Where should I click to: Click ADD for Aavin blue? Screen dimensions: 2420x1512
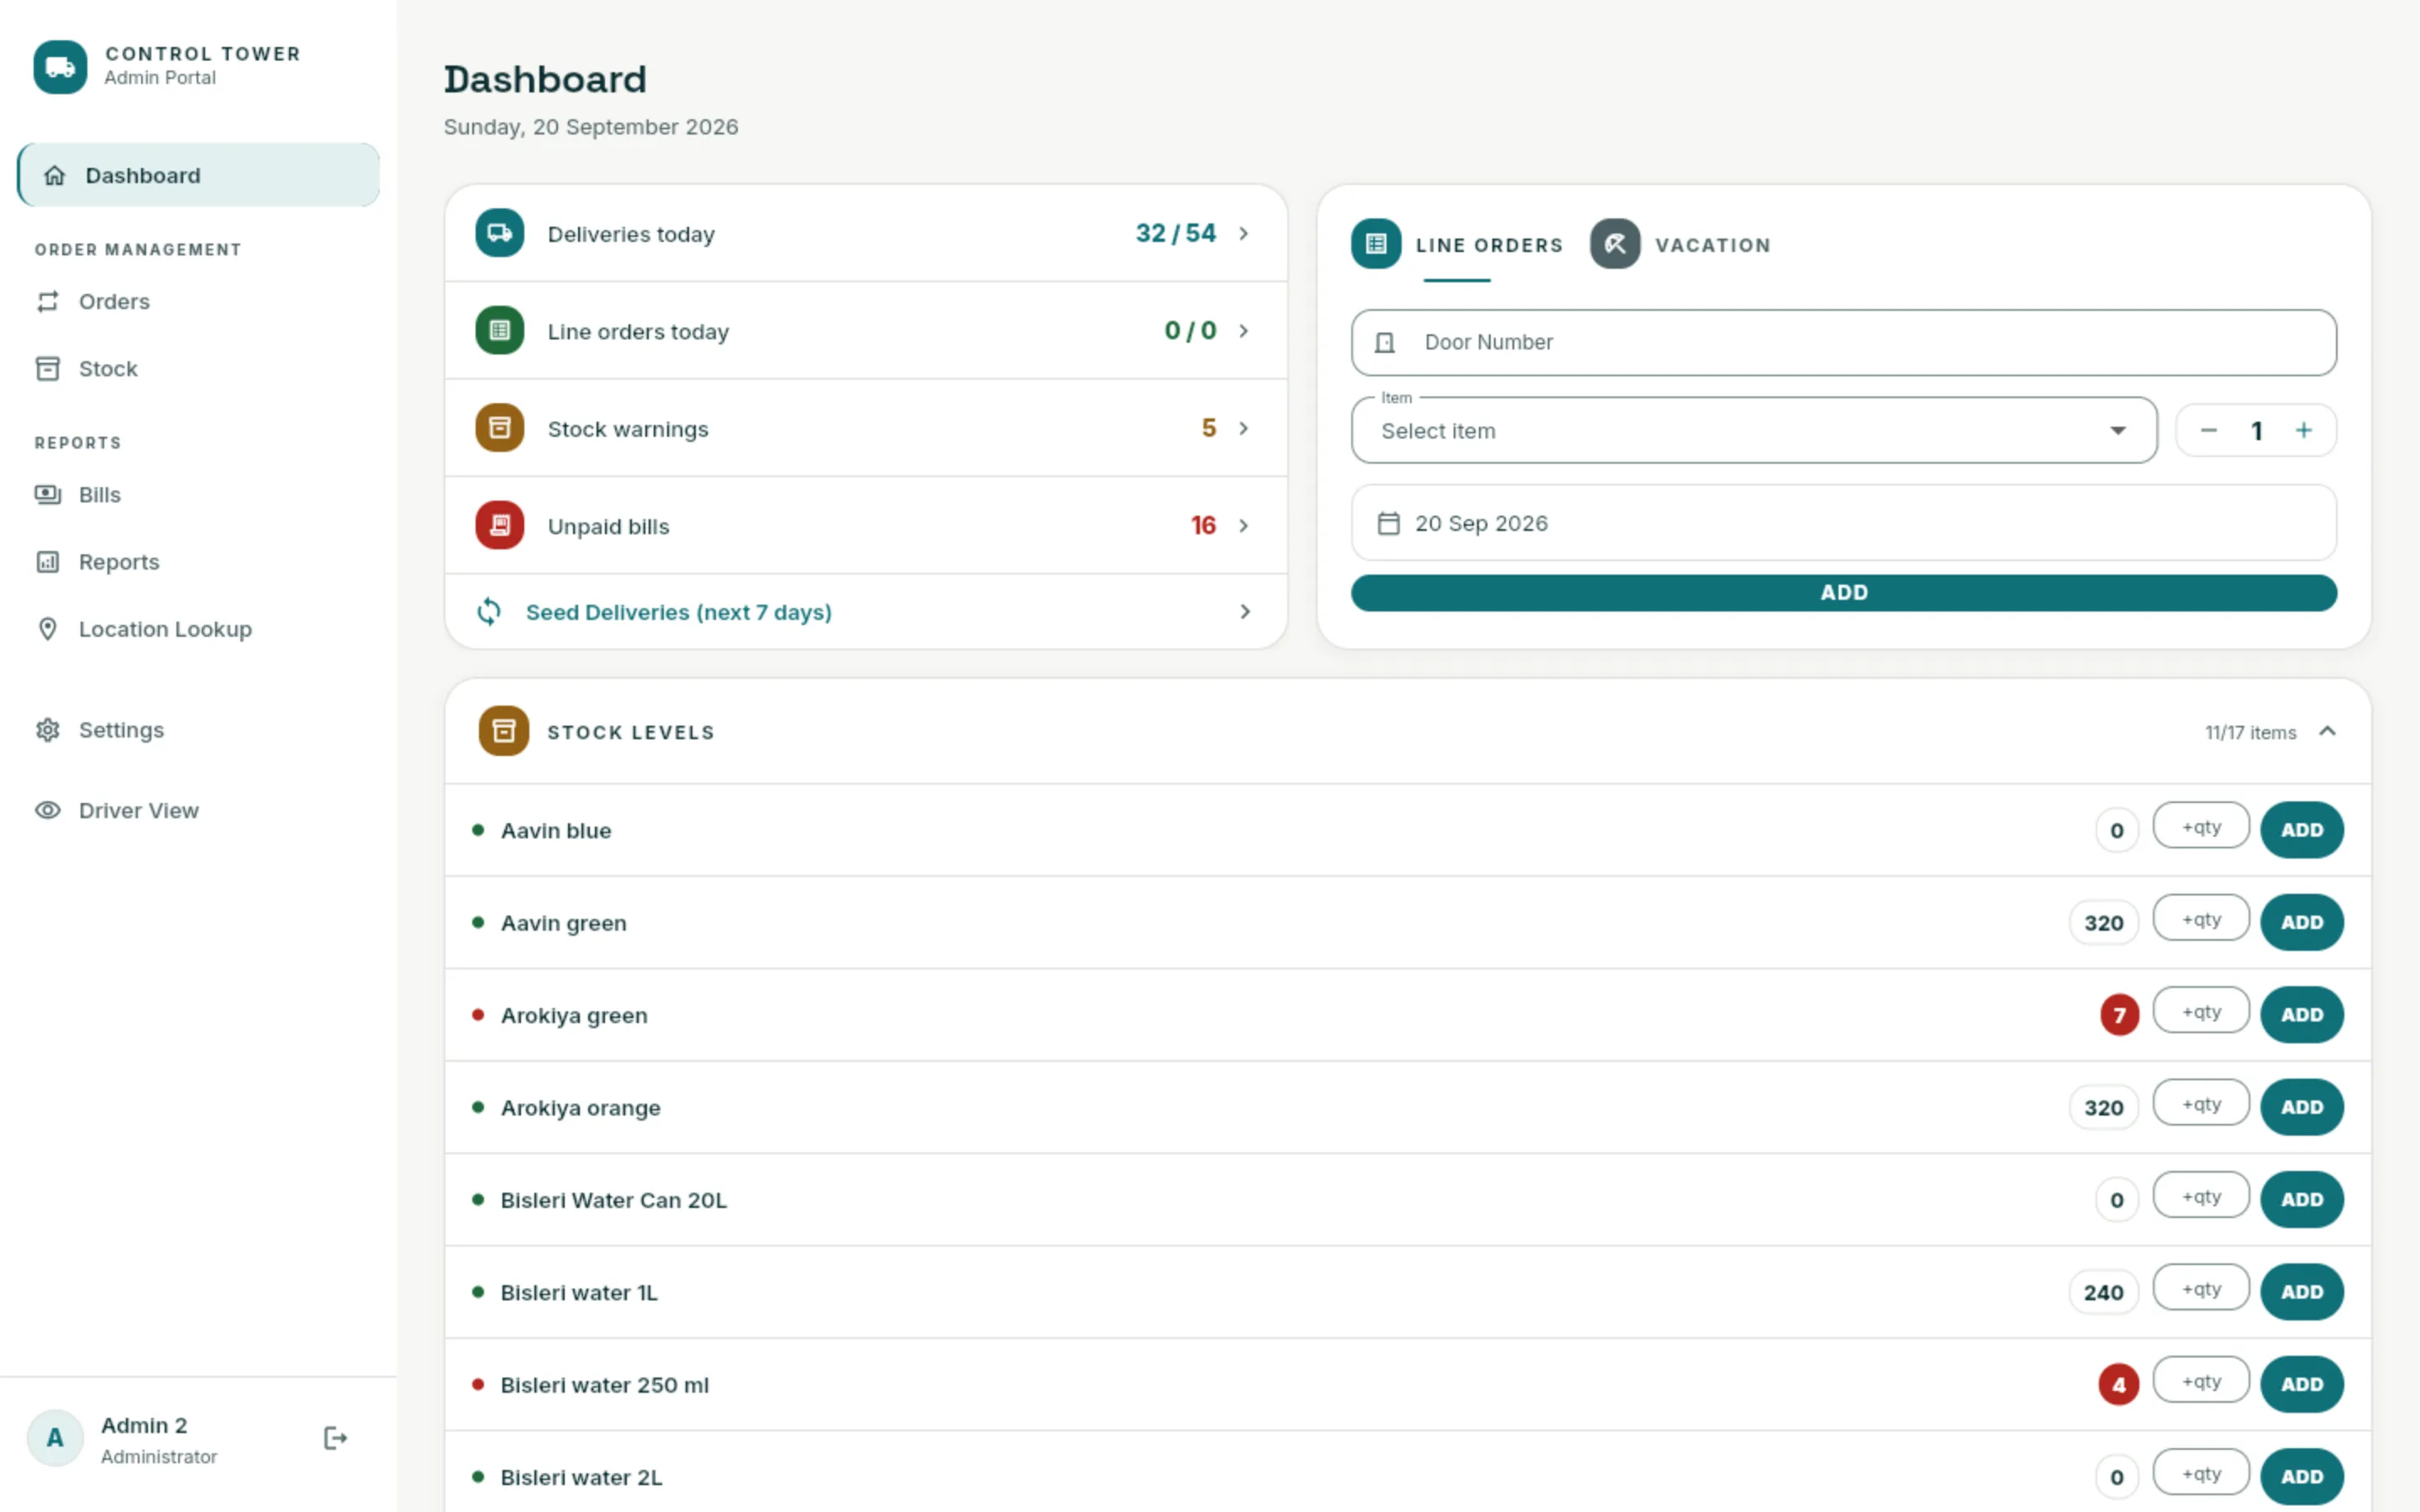(2301, 830)
